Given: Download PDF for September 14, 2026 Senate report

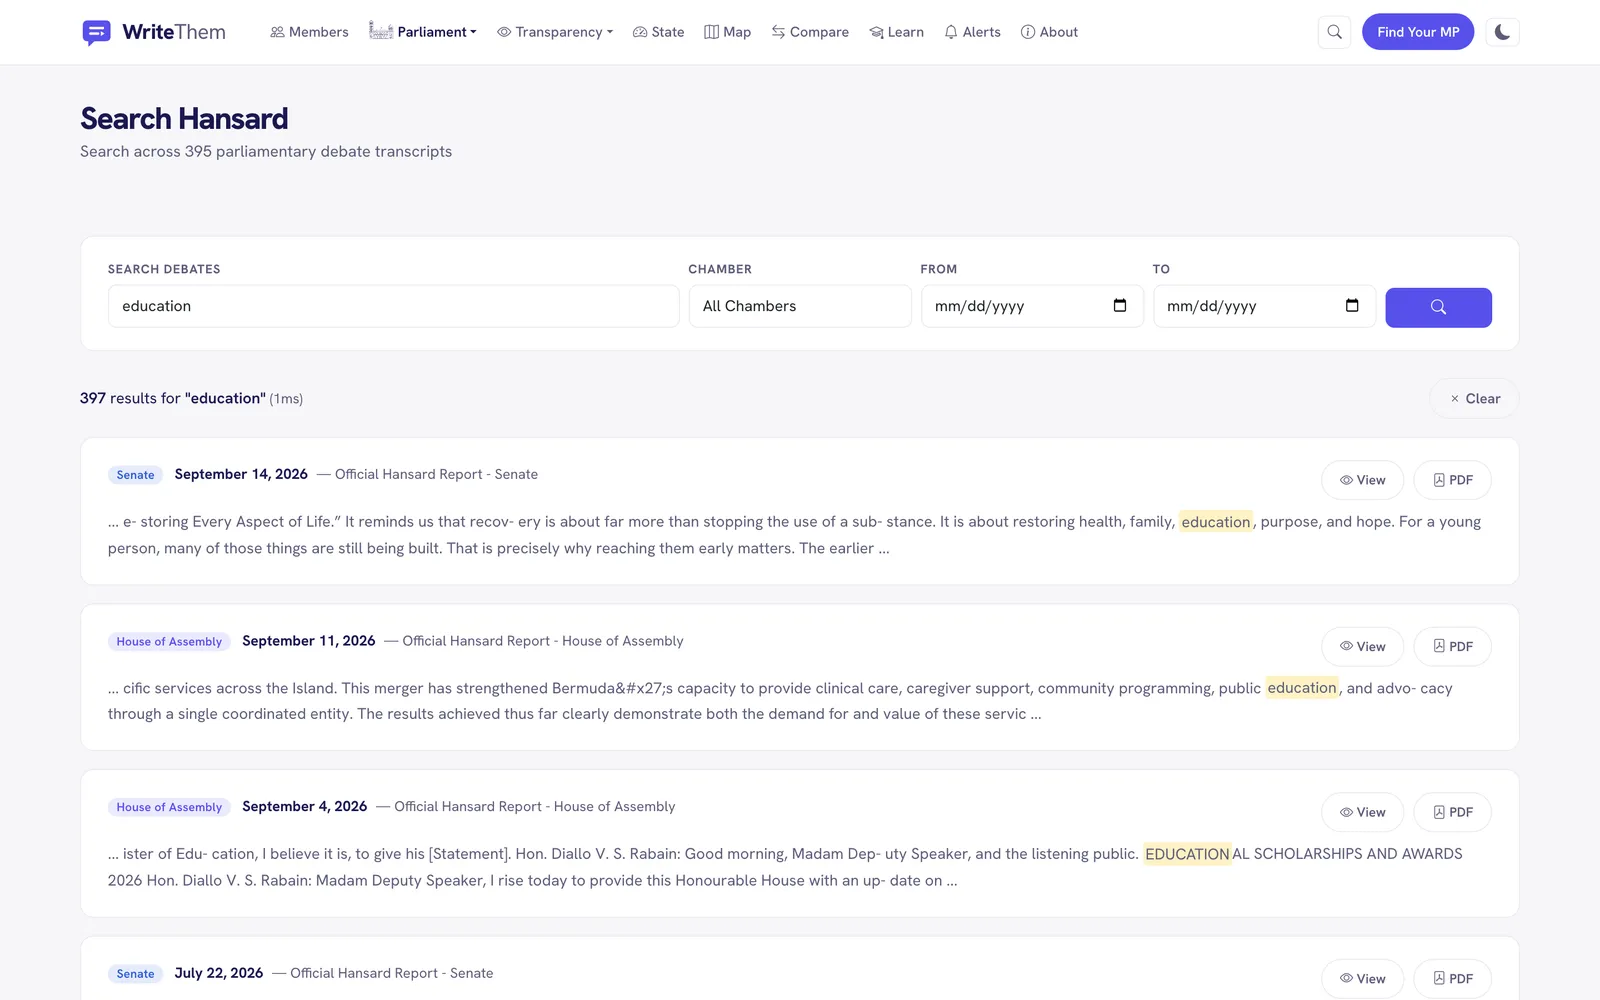Looking at the screenshot, I should click(x=1452, y=480).
